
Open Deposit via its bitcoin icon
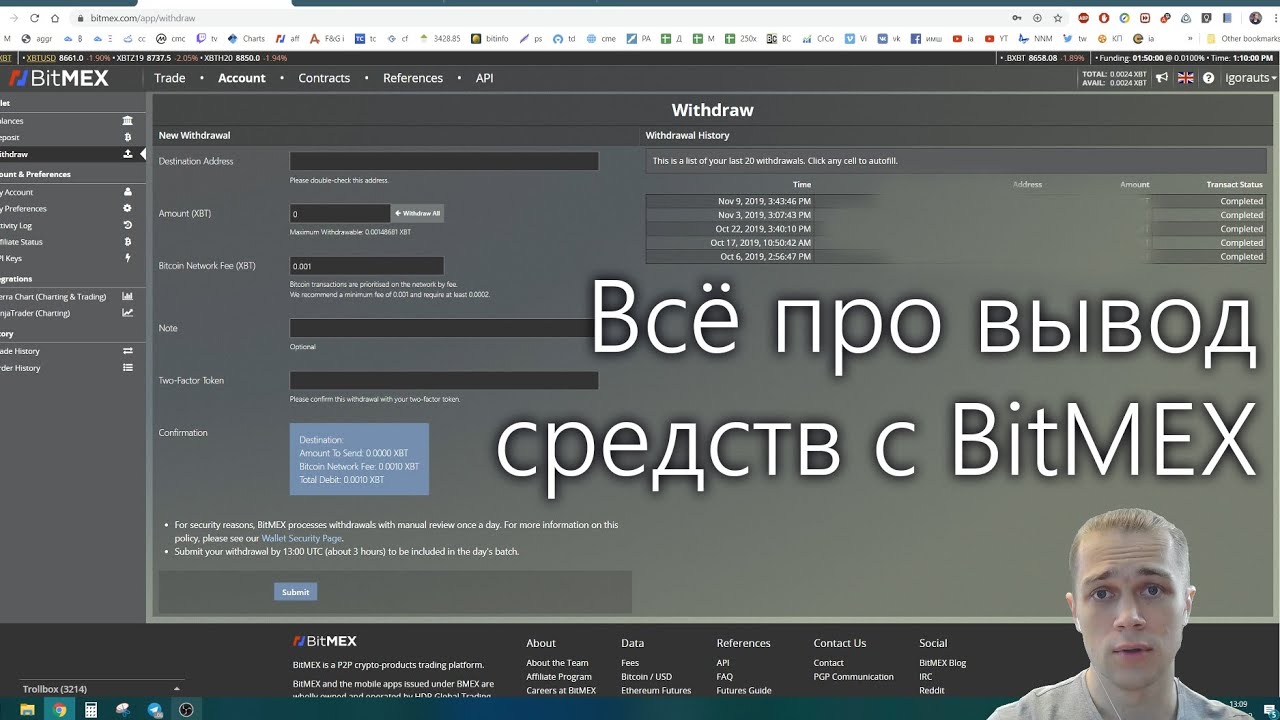(x=127, y=137)
